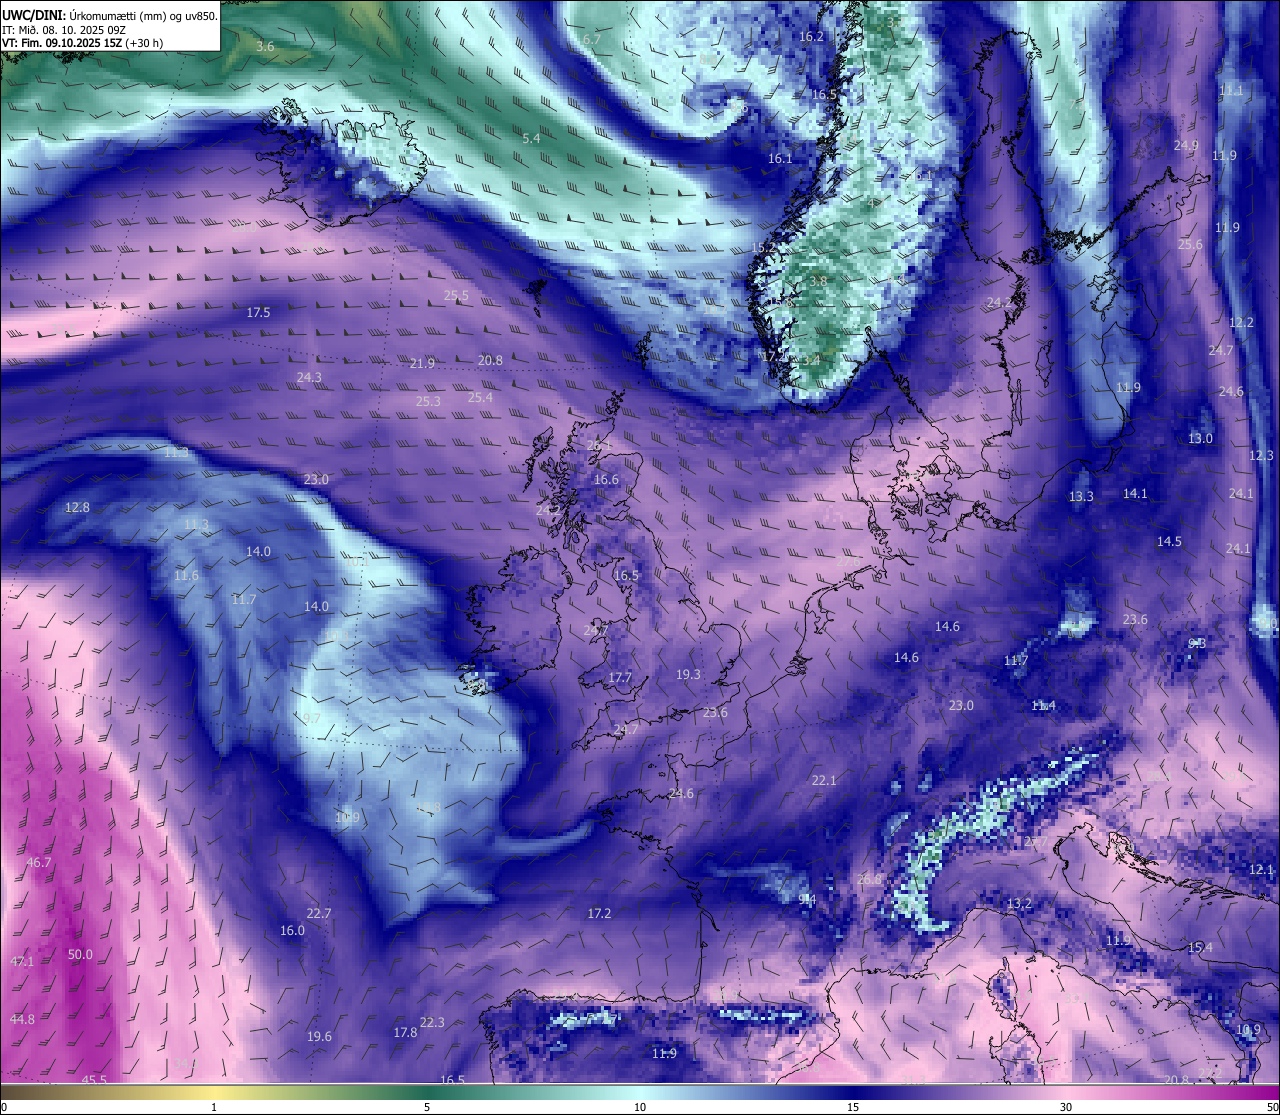The image size is (1280, 1115).
Task: Click the colour scale tick labelled 10
Action: [x=640, y=1107]
